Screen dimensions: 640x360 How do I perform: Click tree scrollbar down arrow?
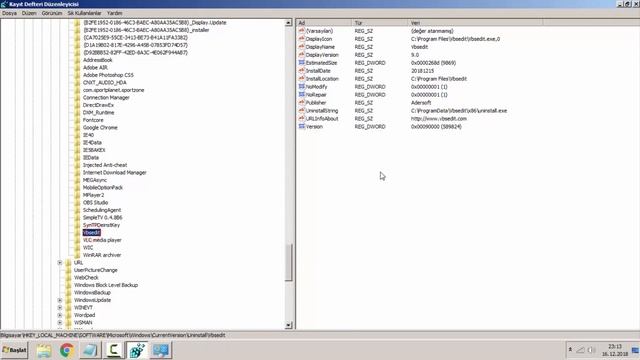click(x=289, y=325)
